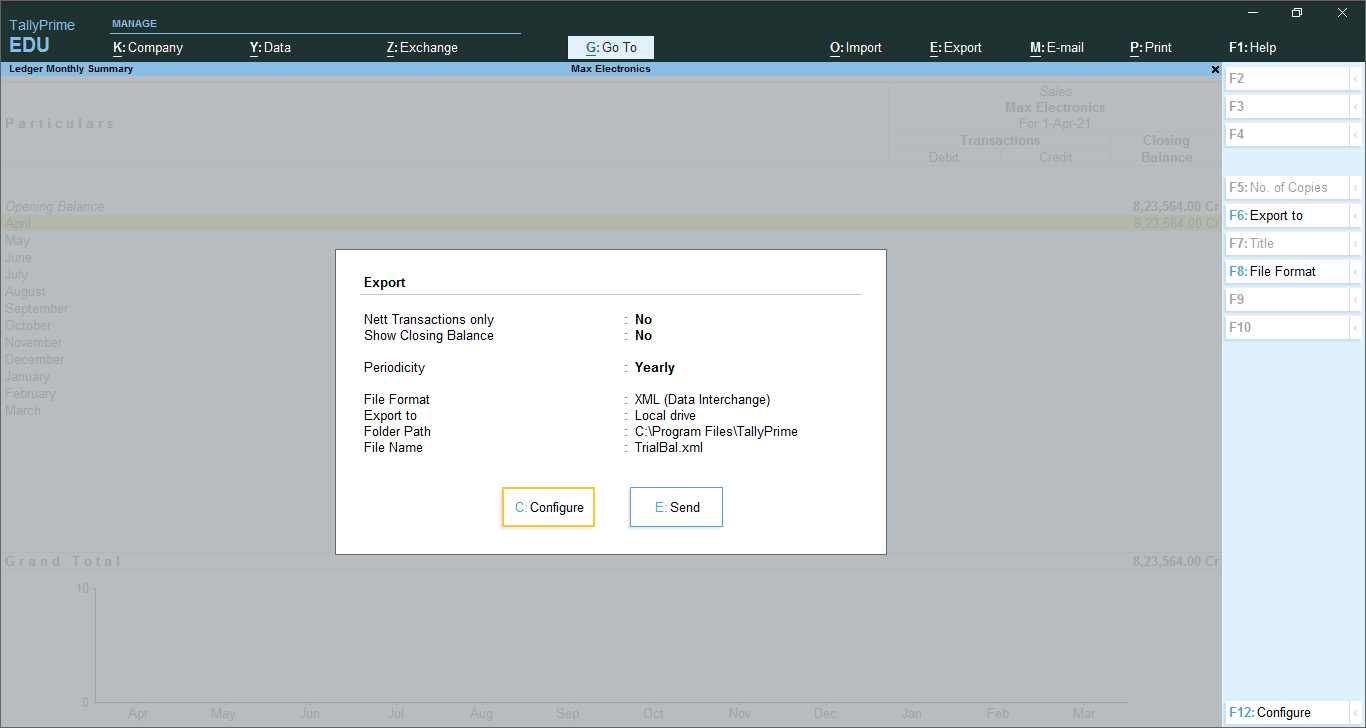Minimize the TallyPrime window

click(x=1253, y=13)
